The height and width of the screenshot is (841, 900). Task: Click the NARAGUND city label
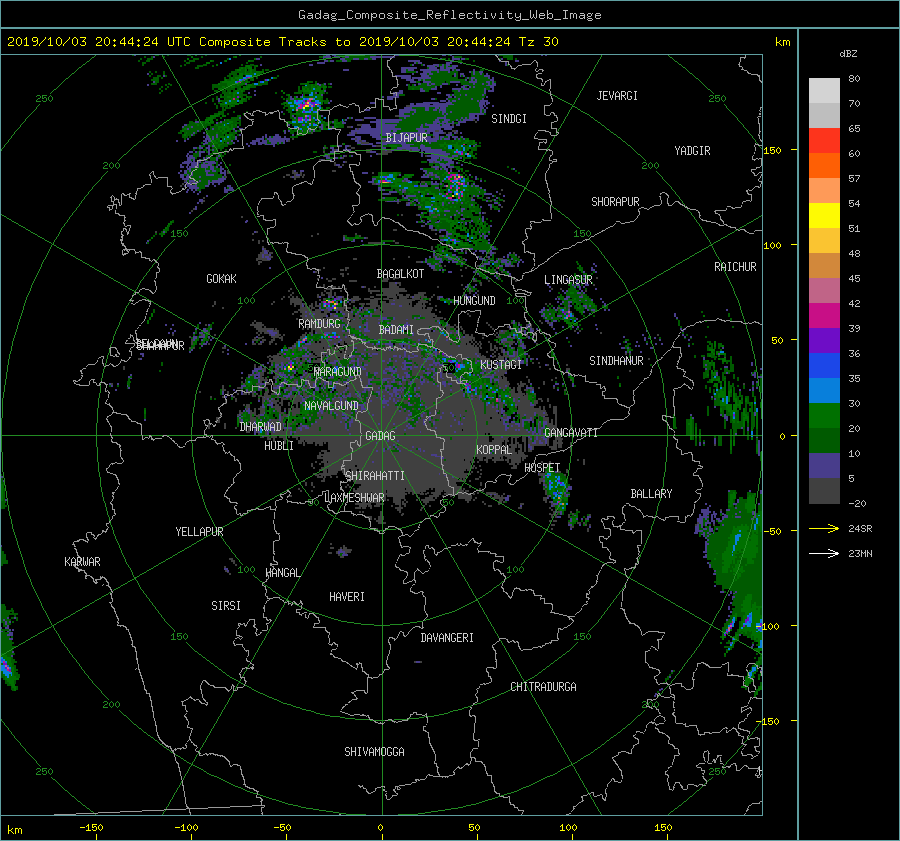tap(338, 372)
